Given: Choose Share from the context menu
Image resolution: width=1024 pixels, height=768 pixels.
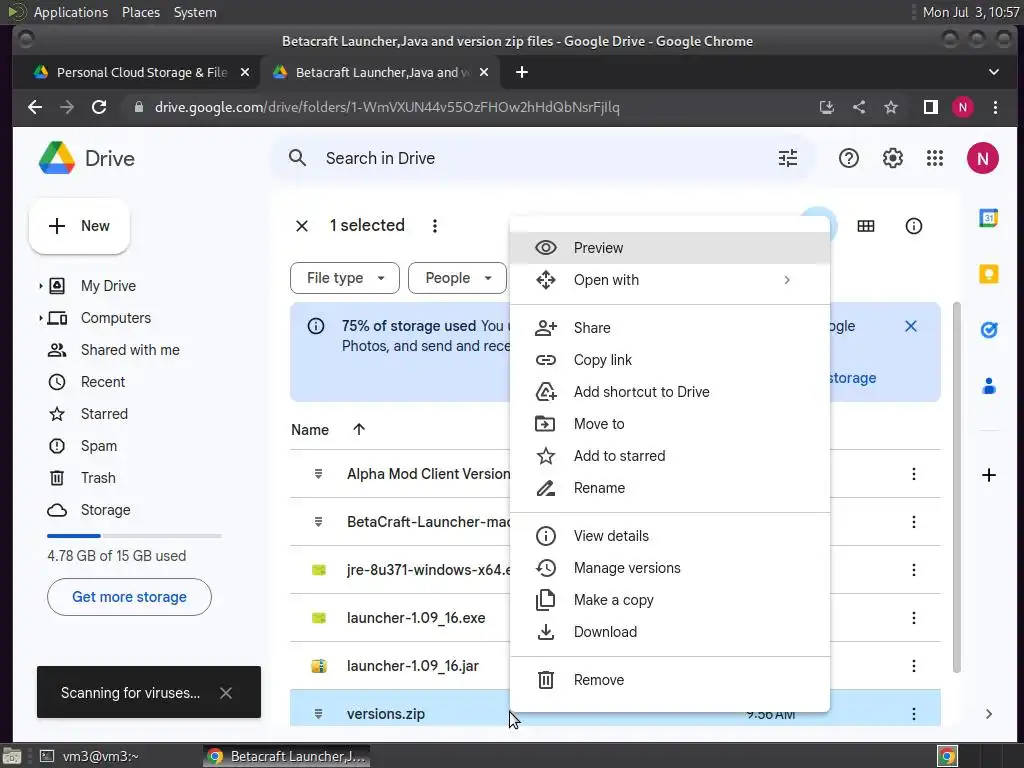Looking at the screenshot, I should coord(669,327).
